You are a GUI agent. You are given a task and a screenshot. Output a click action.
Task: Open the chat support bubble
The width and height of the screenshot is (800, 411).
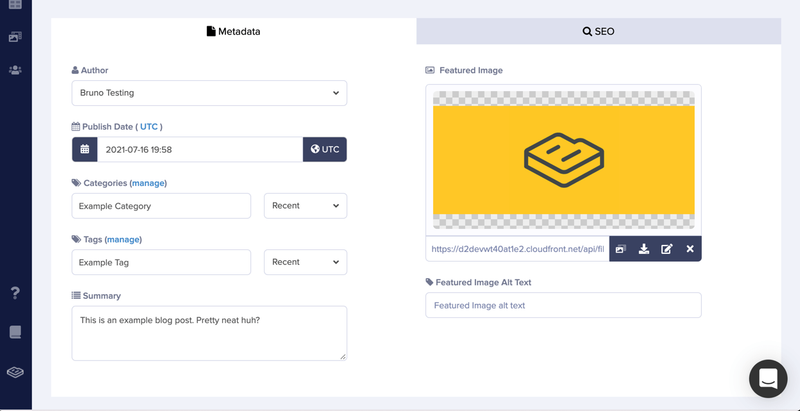pos(768,379)
